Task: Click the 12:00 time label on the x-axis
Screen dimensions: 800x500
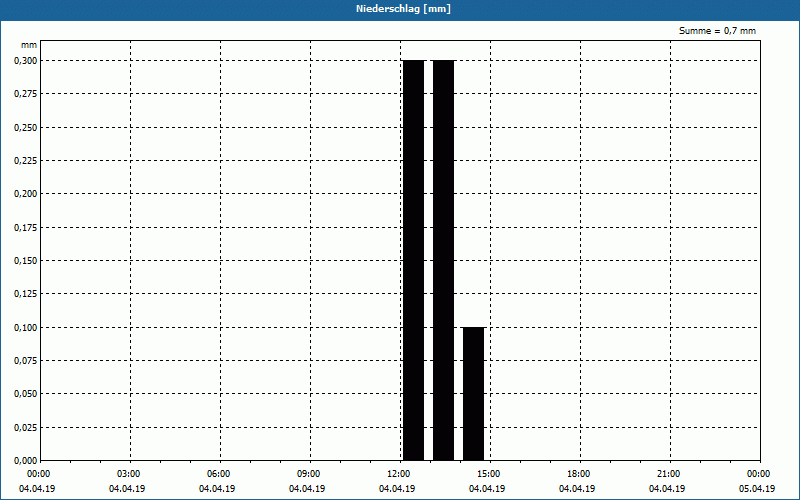Action: [399, 474]
